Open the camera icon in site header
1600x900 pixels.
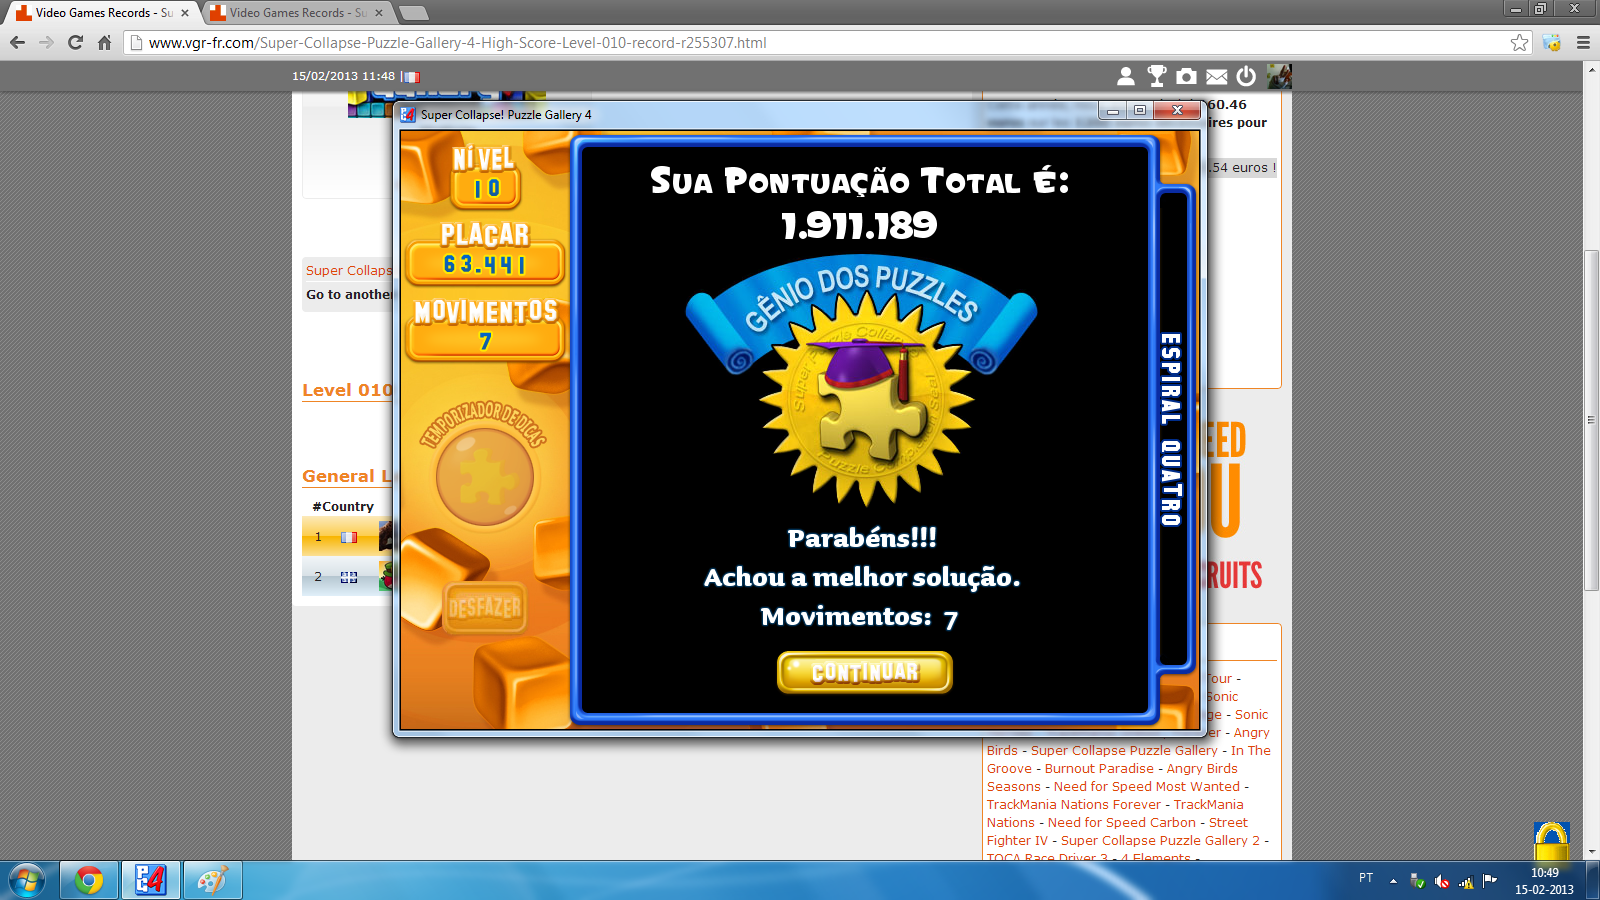coord(1186,76)
